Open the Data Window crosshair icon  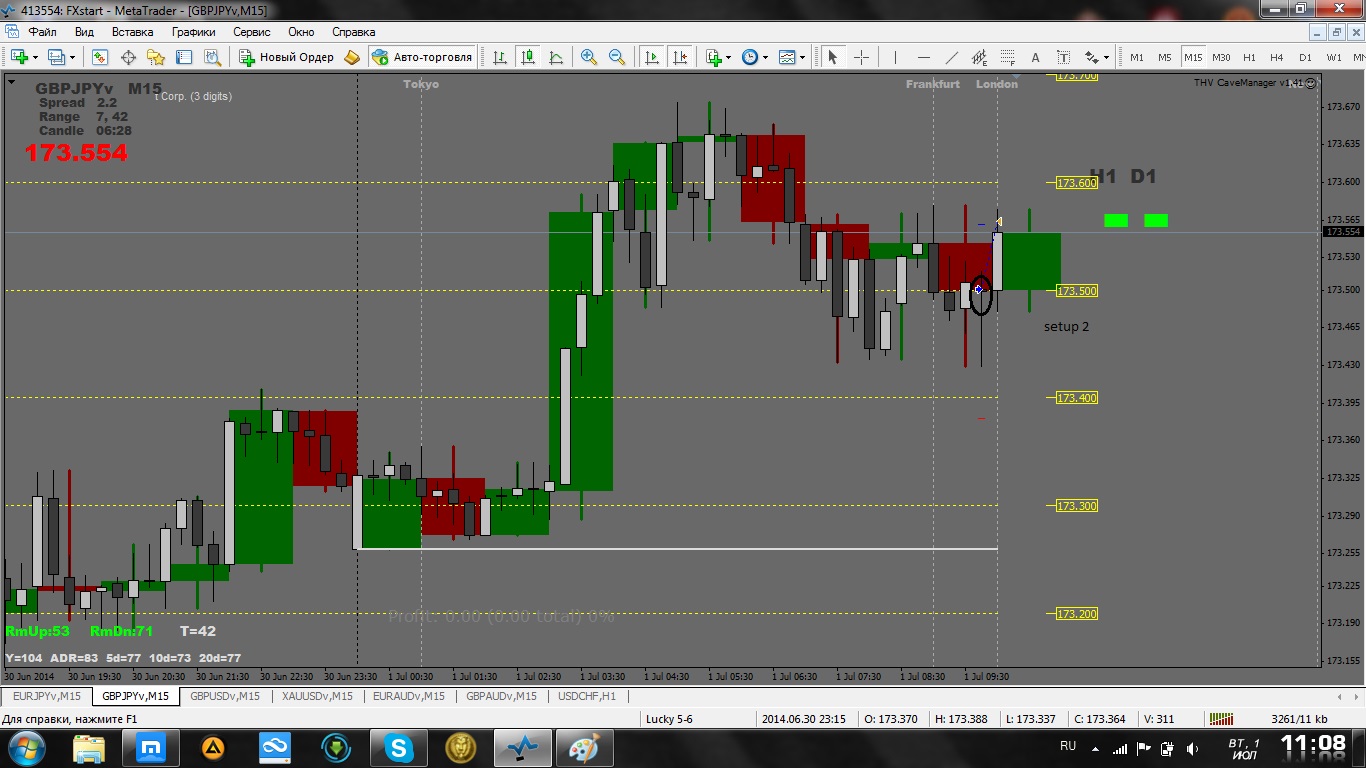129,57
